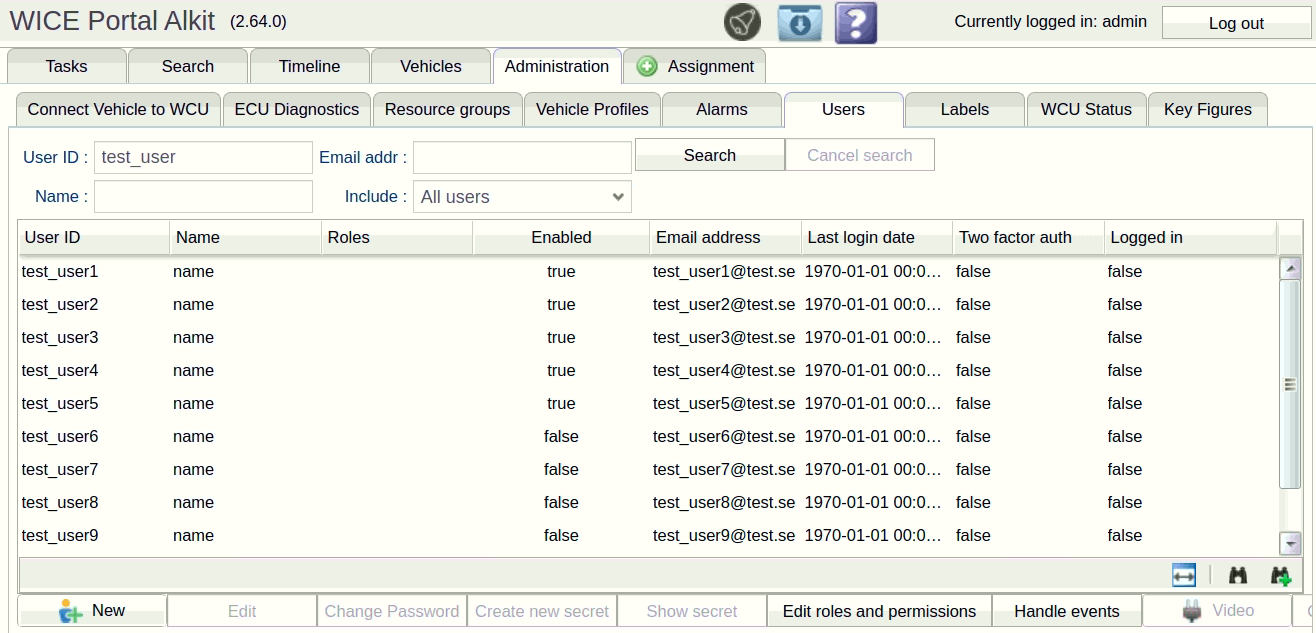Click into the Email addr field
Screen dimensions: 1316x633
coord(522,157)
